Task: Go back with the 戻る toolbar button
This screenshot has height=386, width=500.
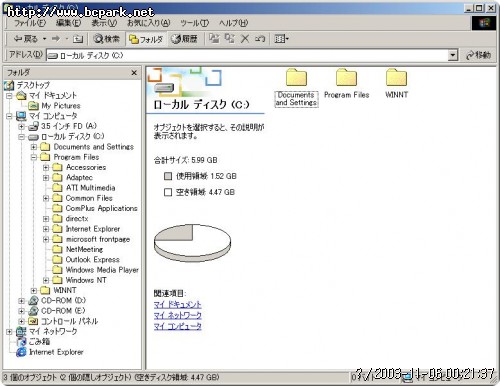Action: pyautogui.click(x=25, y=39)
